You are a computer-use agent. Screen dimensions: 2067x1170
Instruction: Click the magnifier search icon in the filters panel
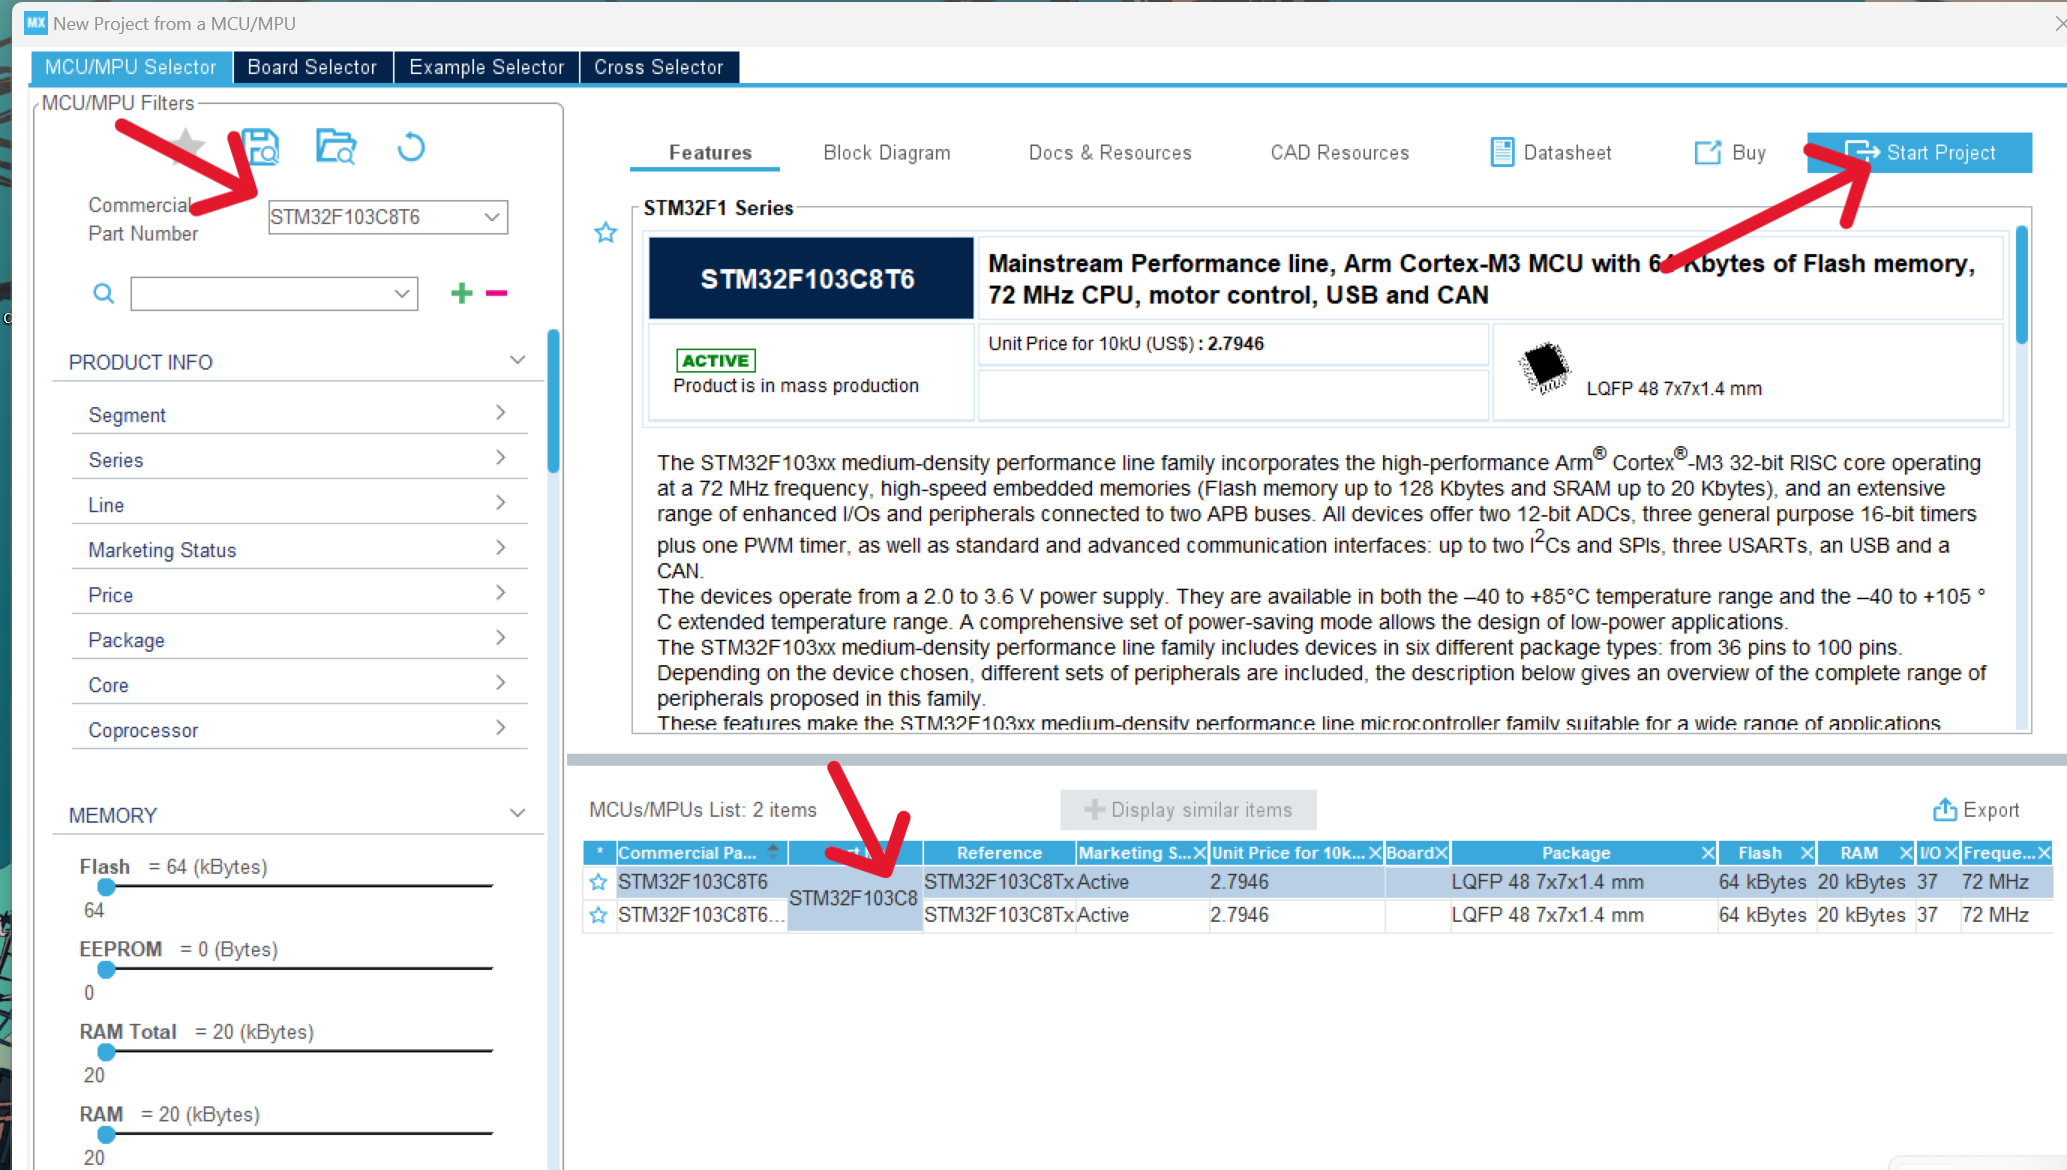click(x=103, y=293)
